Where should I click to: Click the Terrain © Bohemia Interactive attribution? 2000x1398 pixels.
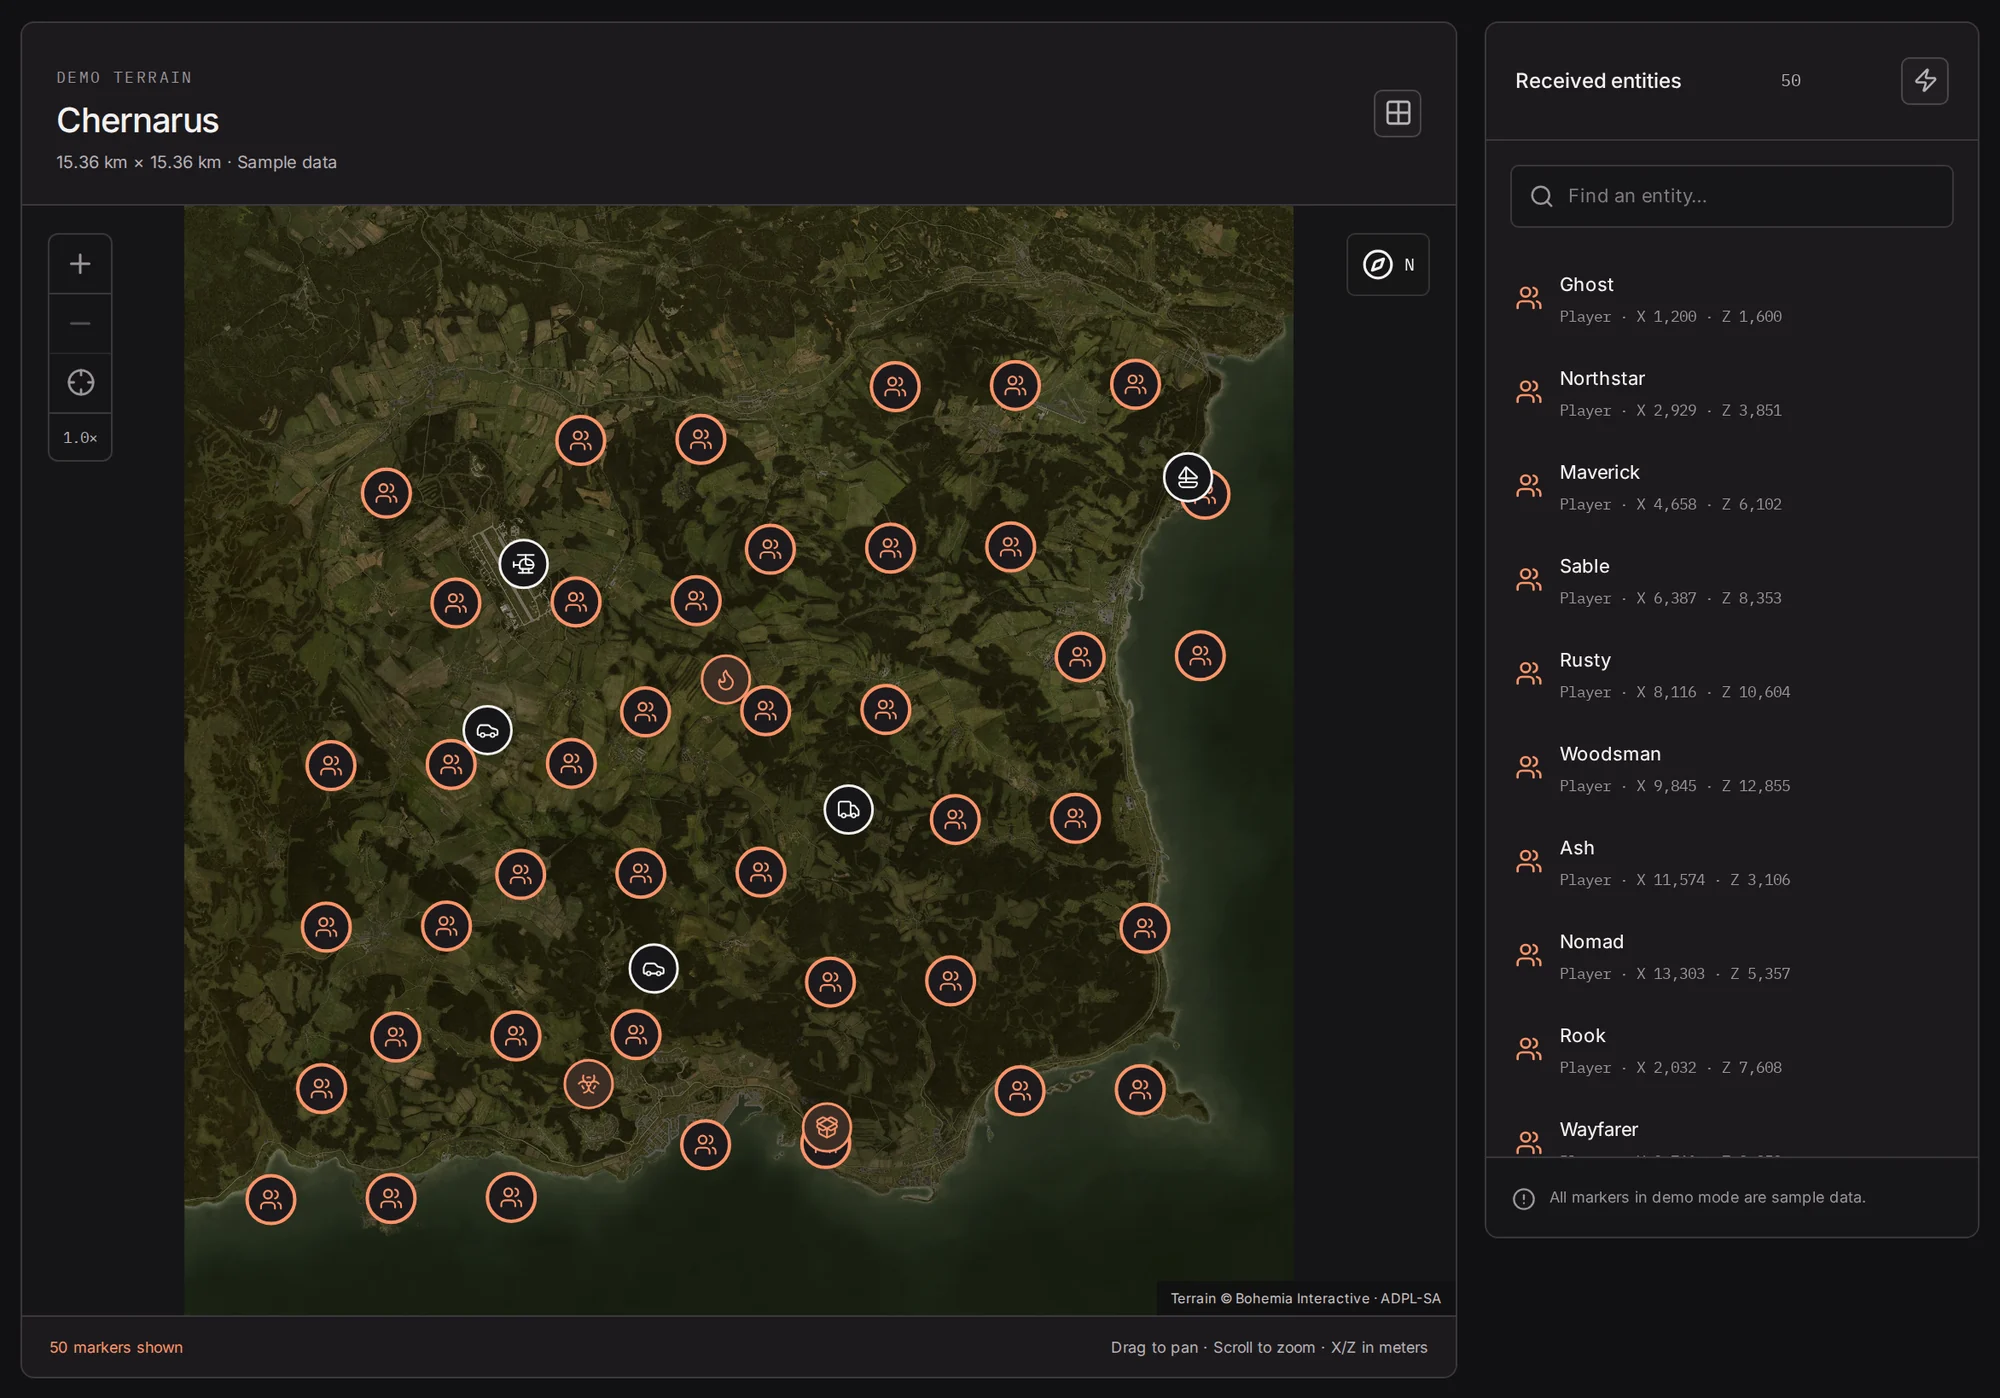click(1305, 1298)
